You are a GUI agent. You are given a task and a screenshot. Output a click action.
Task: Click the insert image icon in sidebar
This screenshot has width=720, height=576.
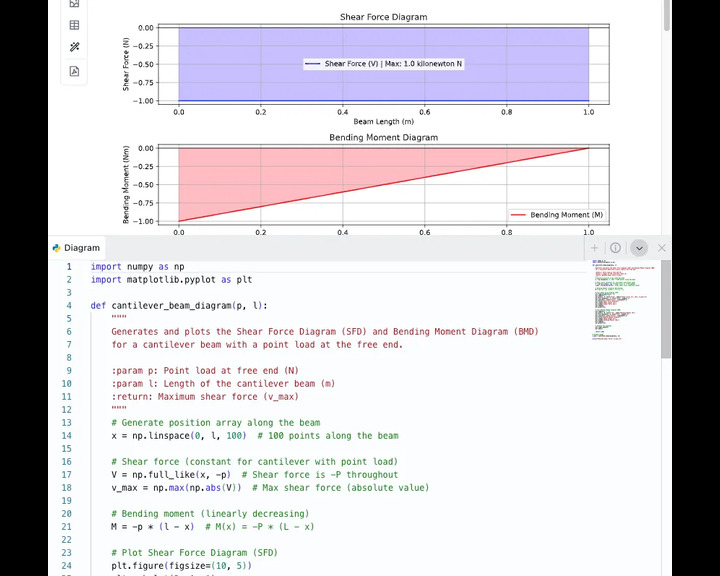pyautogui.click(x=74, y=4)
